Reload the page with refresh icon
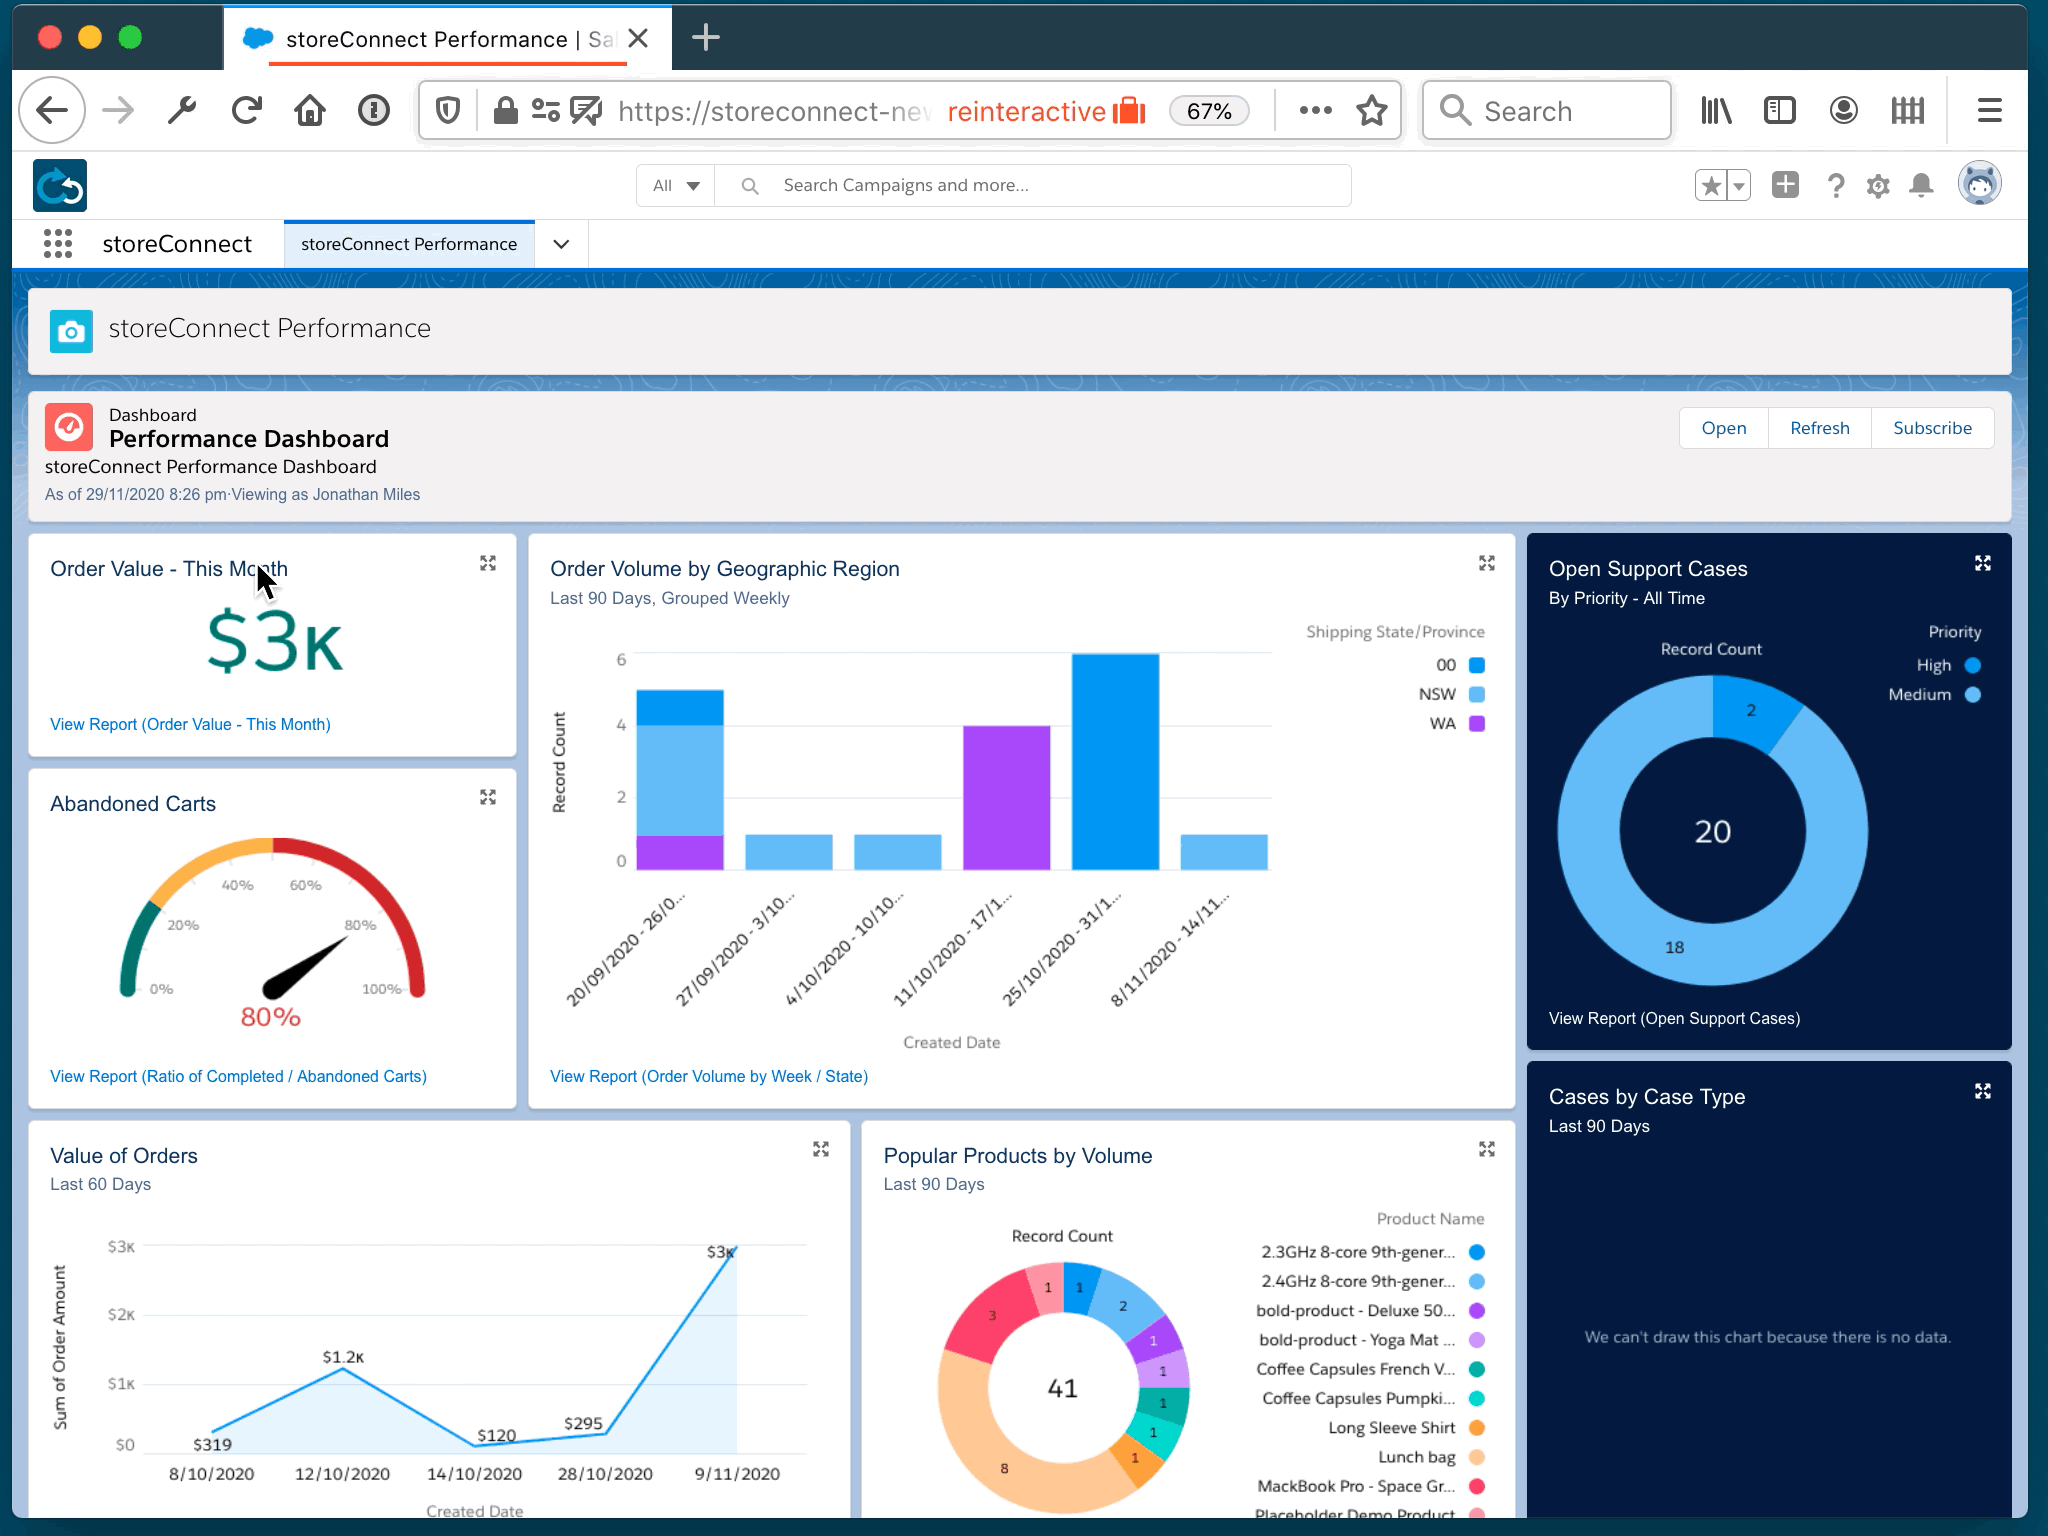The height and width of the screenshot is (1536, 2048). [x=246, y=110]
